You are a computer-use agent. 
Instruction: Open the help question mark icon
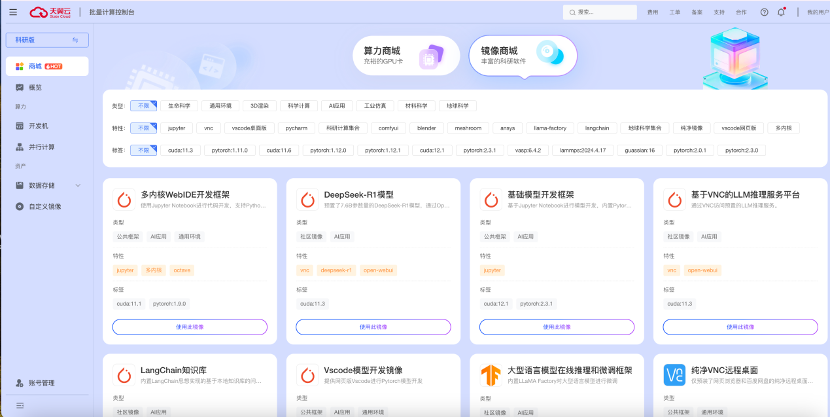pyautogui.click(x=764, y=12)
